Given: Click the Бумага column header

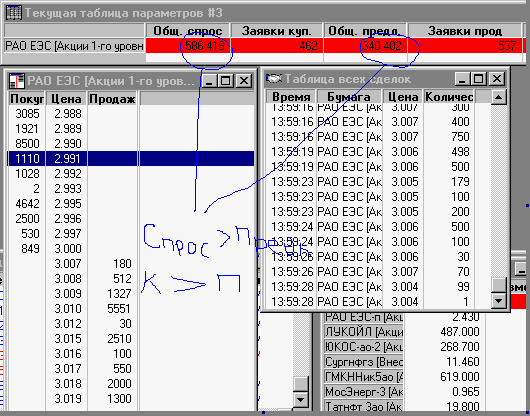Looking at the screenshot, I should pos(349,97).
